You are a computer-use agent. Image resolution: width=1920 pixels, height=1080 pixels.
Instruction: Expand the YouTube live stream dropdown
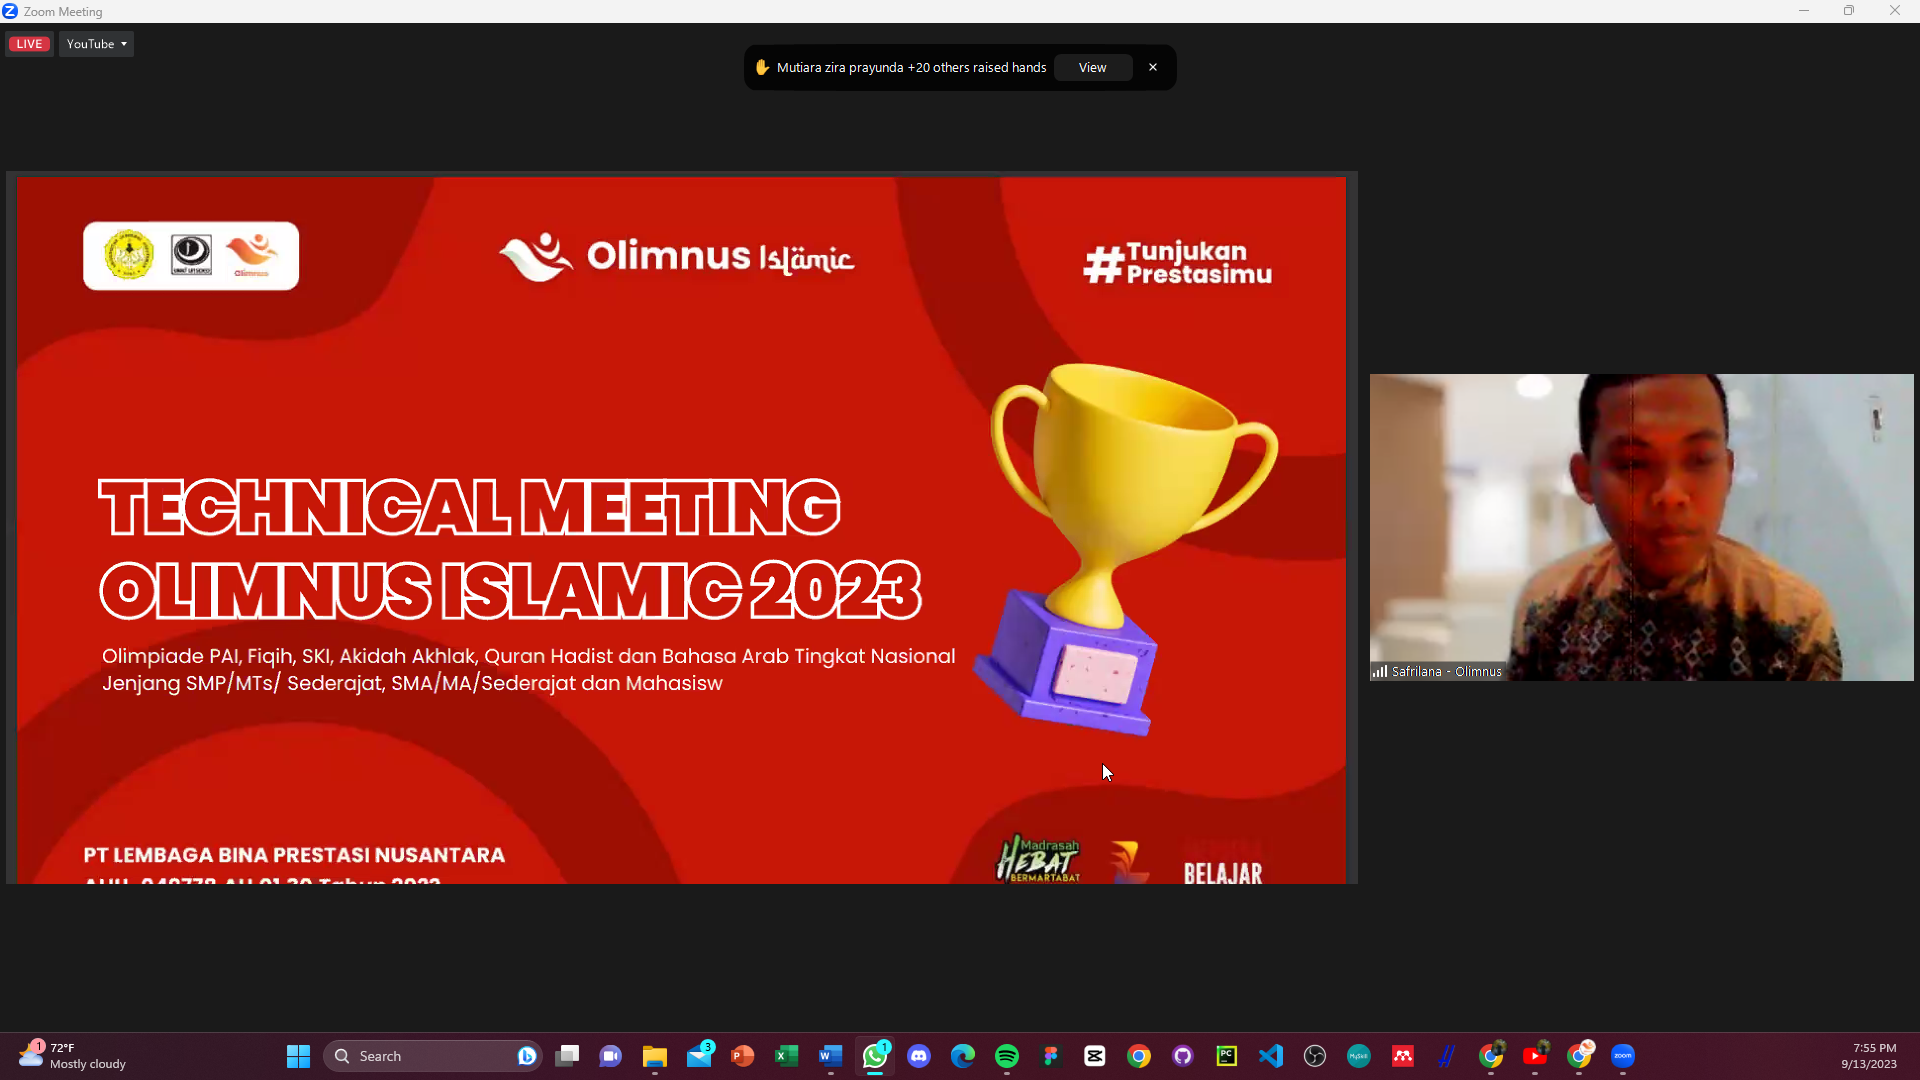click(97, 44)
